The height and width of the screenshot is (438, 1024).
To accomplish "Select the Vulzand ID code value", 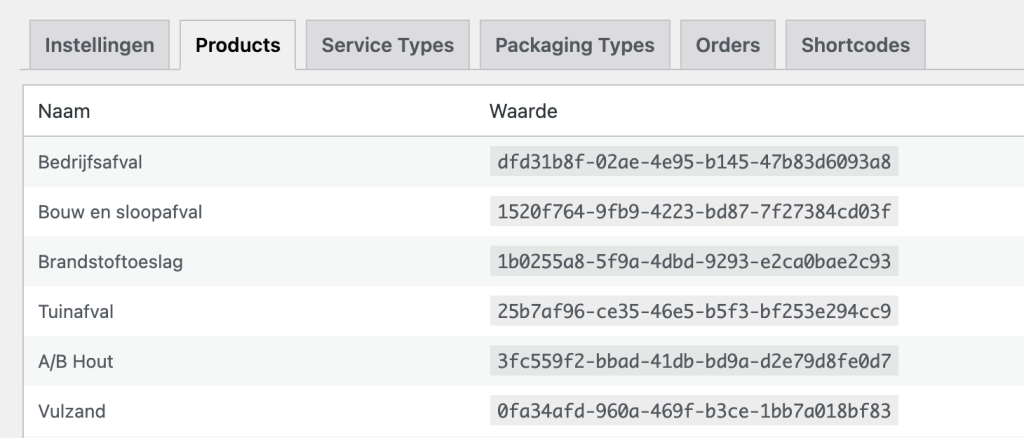I will pyautogui.click(x=693, y=411).
